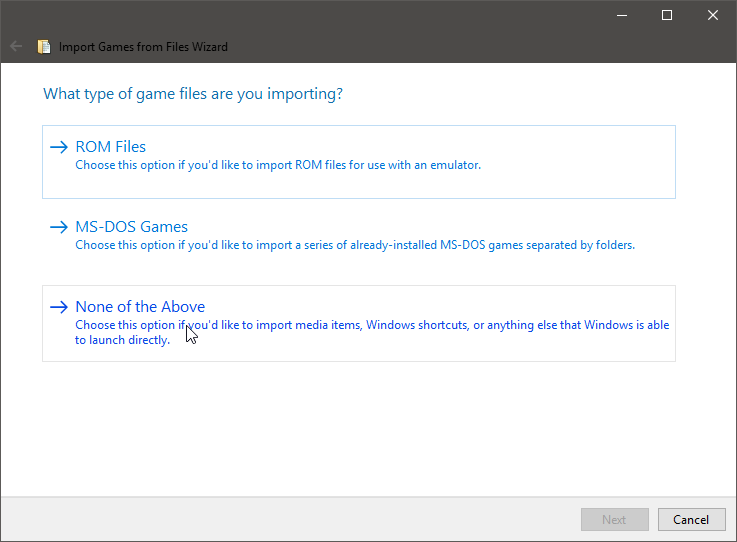
Task: Click the wizard folder icon beside the title
Action: coord(44,46)
